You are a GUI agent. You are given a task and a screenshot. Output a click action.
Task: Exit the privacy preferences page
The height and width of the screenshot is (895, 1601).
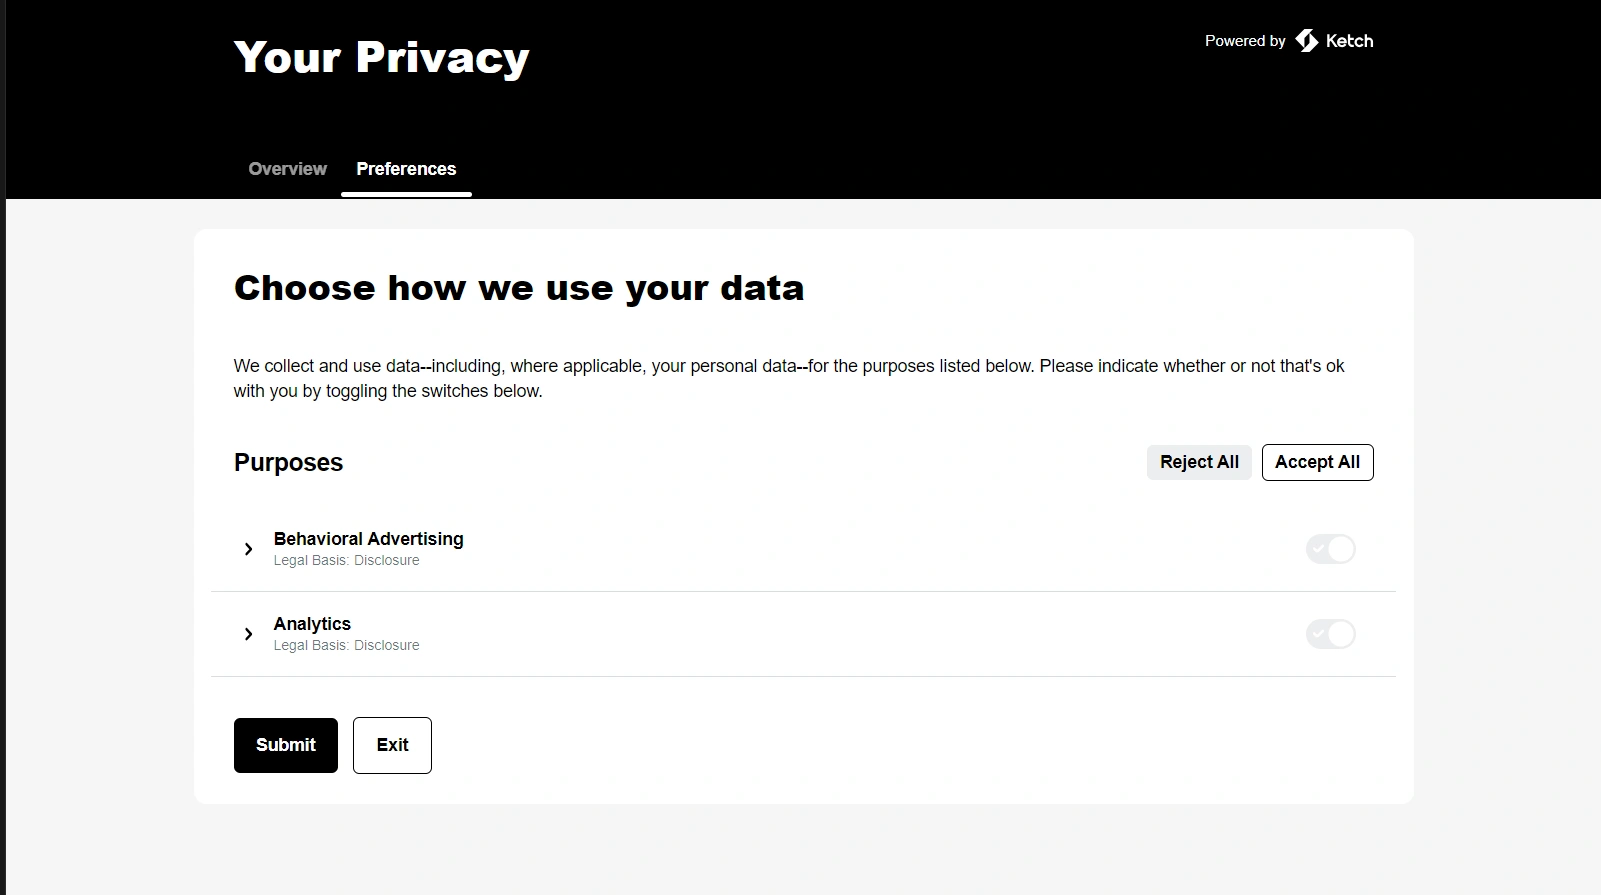392,745
